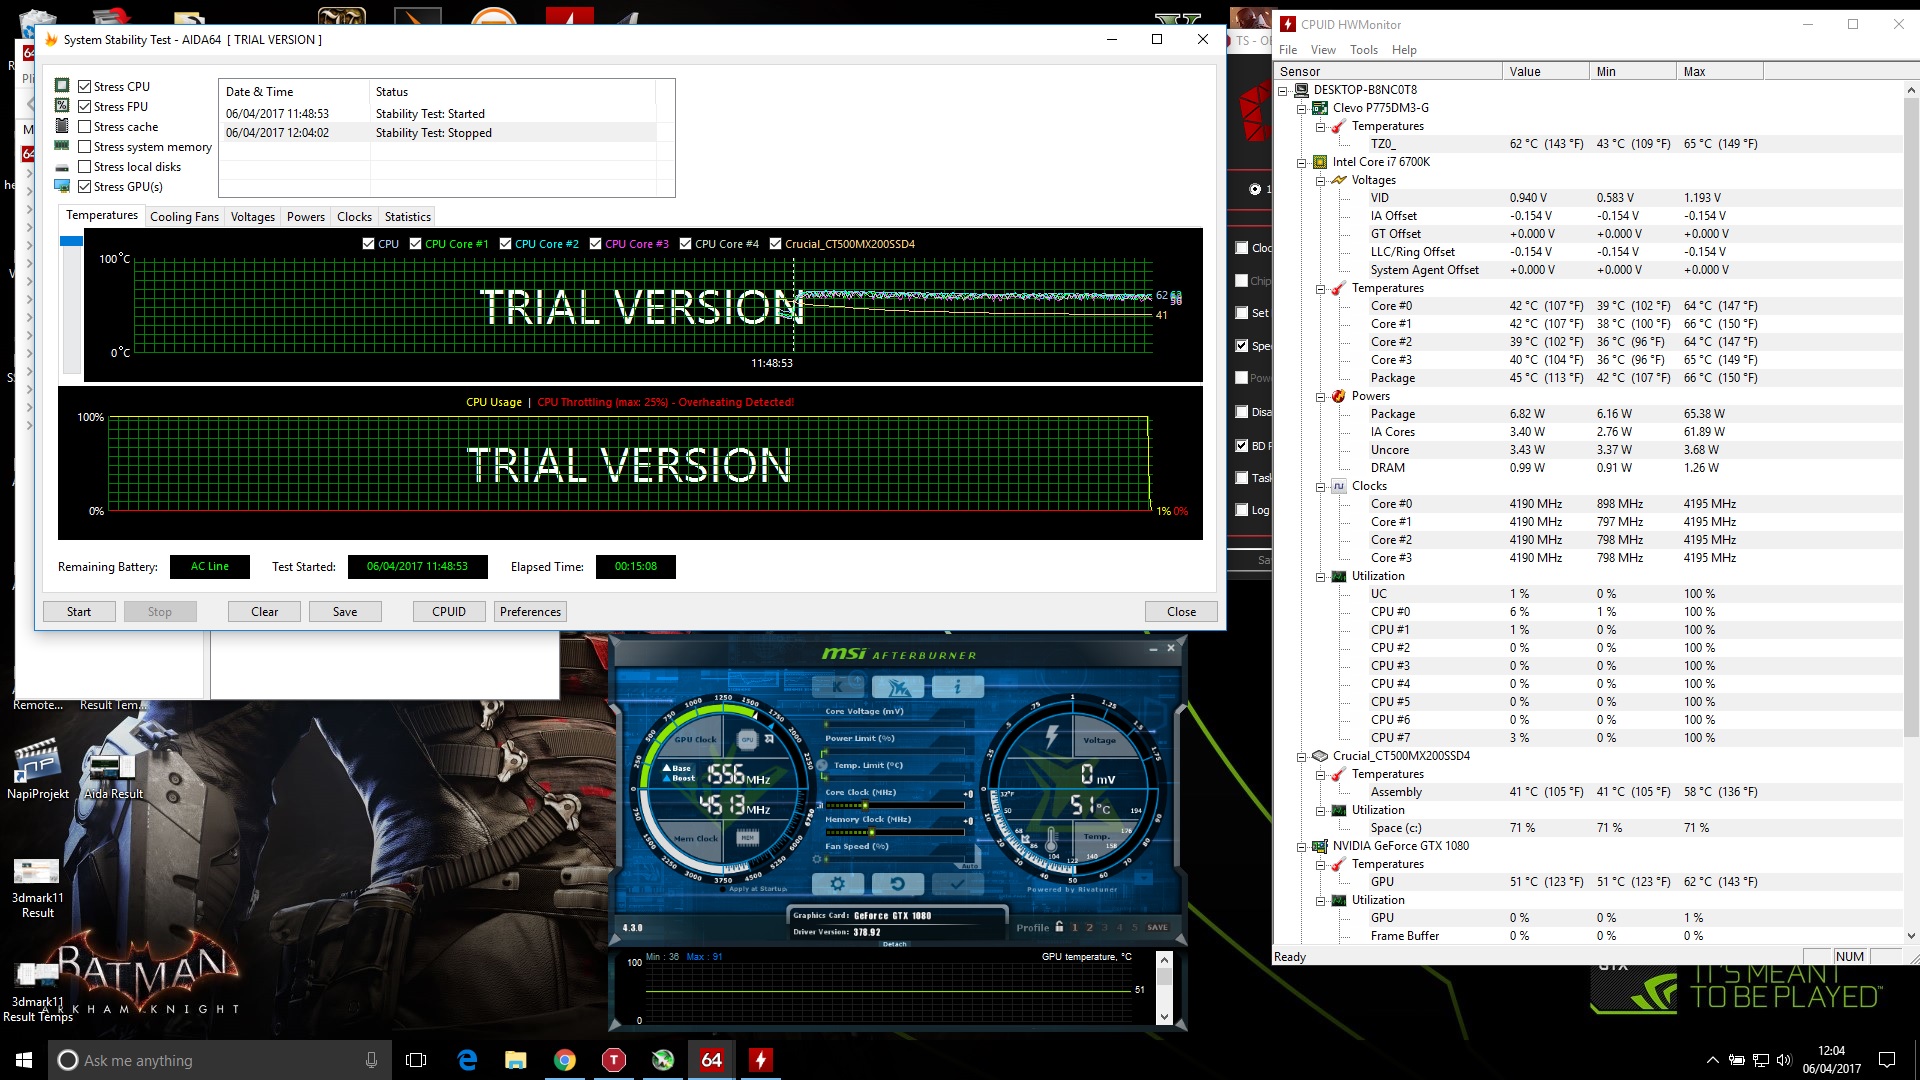1920x1080 pixels.
Task: Uncheck Stress CPU option
Action: [85, 87]
